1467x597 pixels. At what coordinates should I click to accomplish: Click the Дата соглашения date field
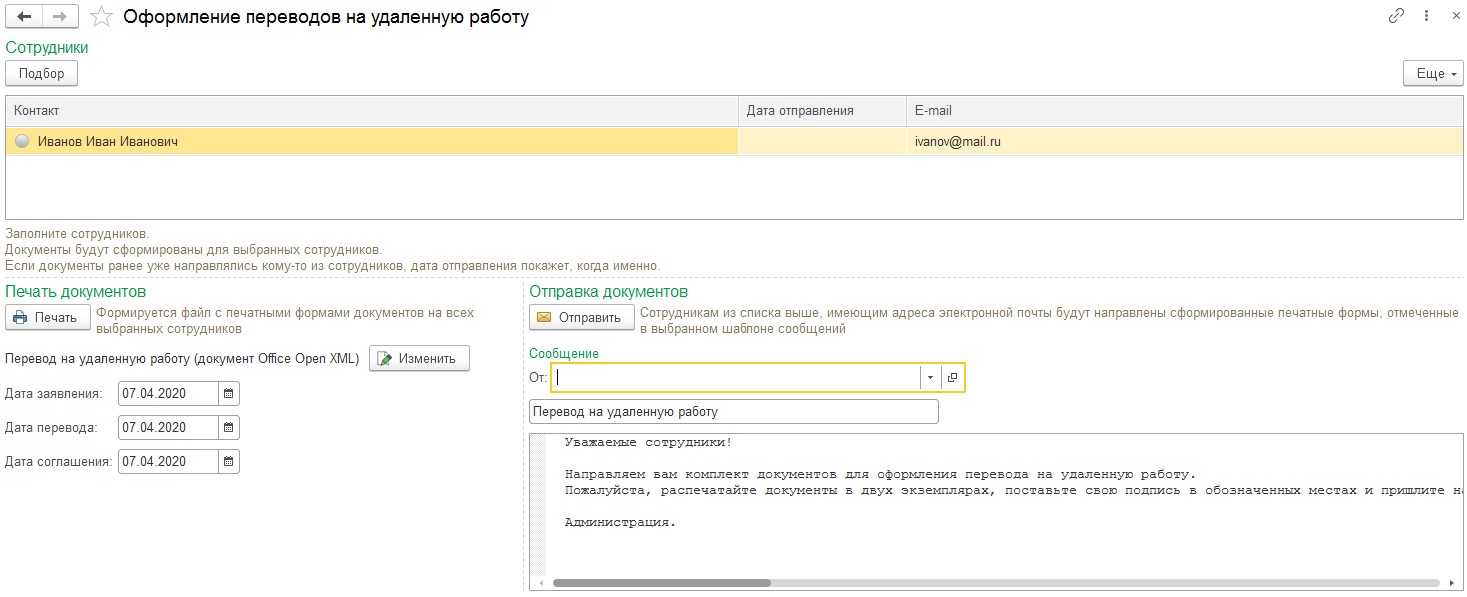(167, 461)
